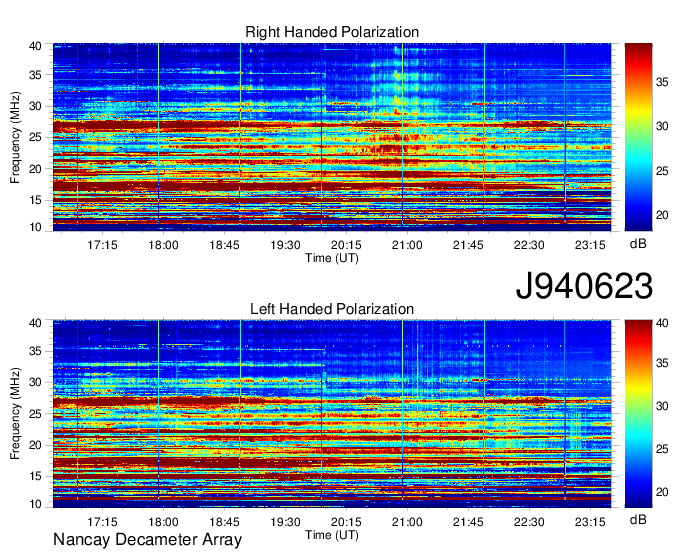680x552 pixels.
Task: Click the 35 MHz tick label on the Right Handed plot
Action: click(35, 75)
